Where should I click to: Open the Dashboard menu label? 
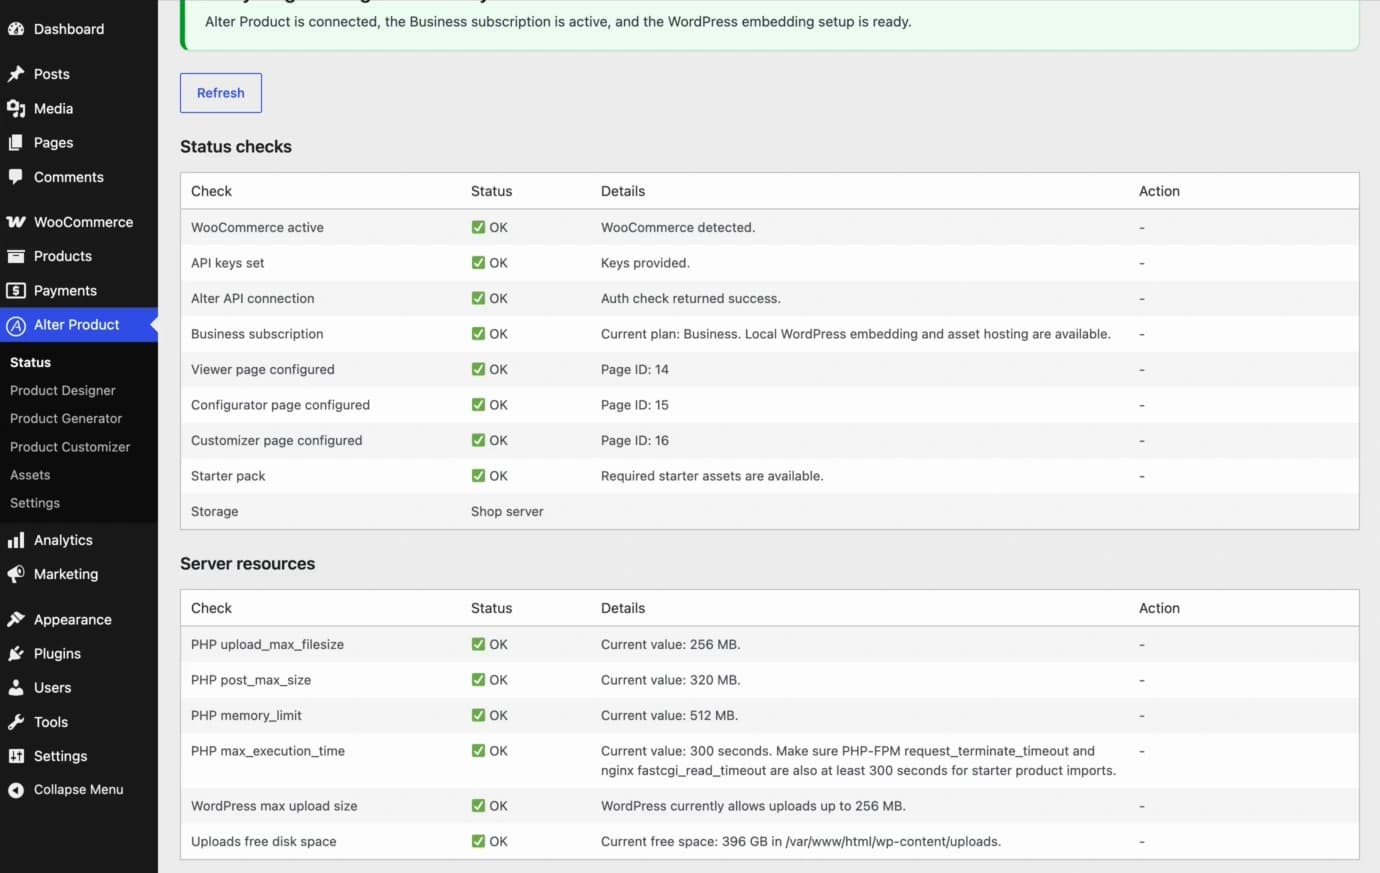(x=69, y=29)
